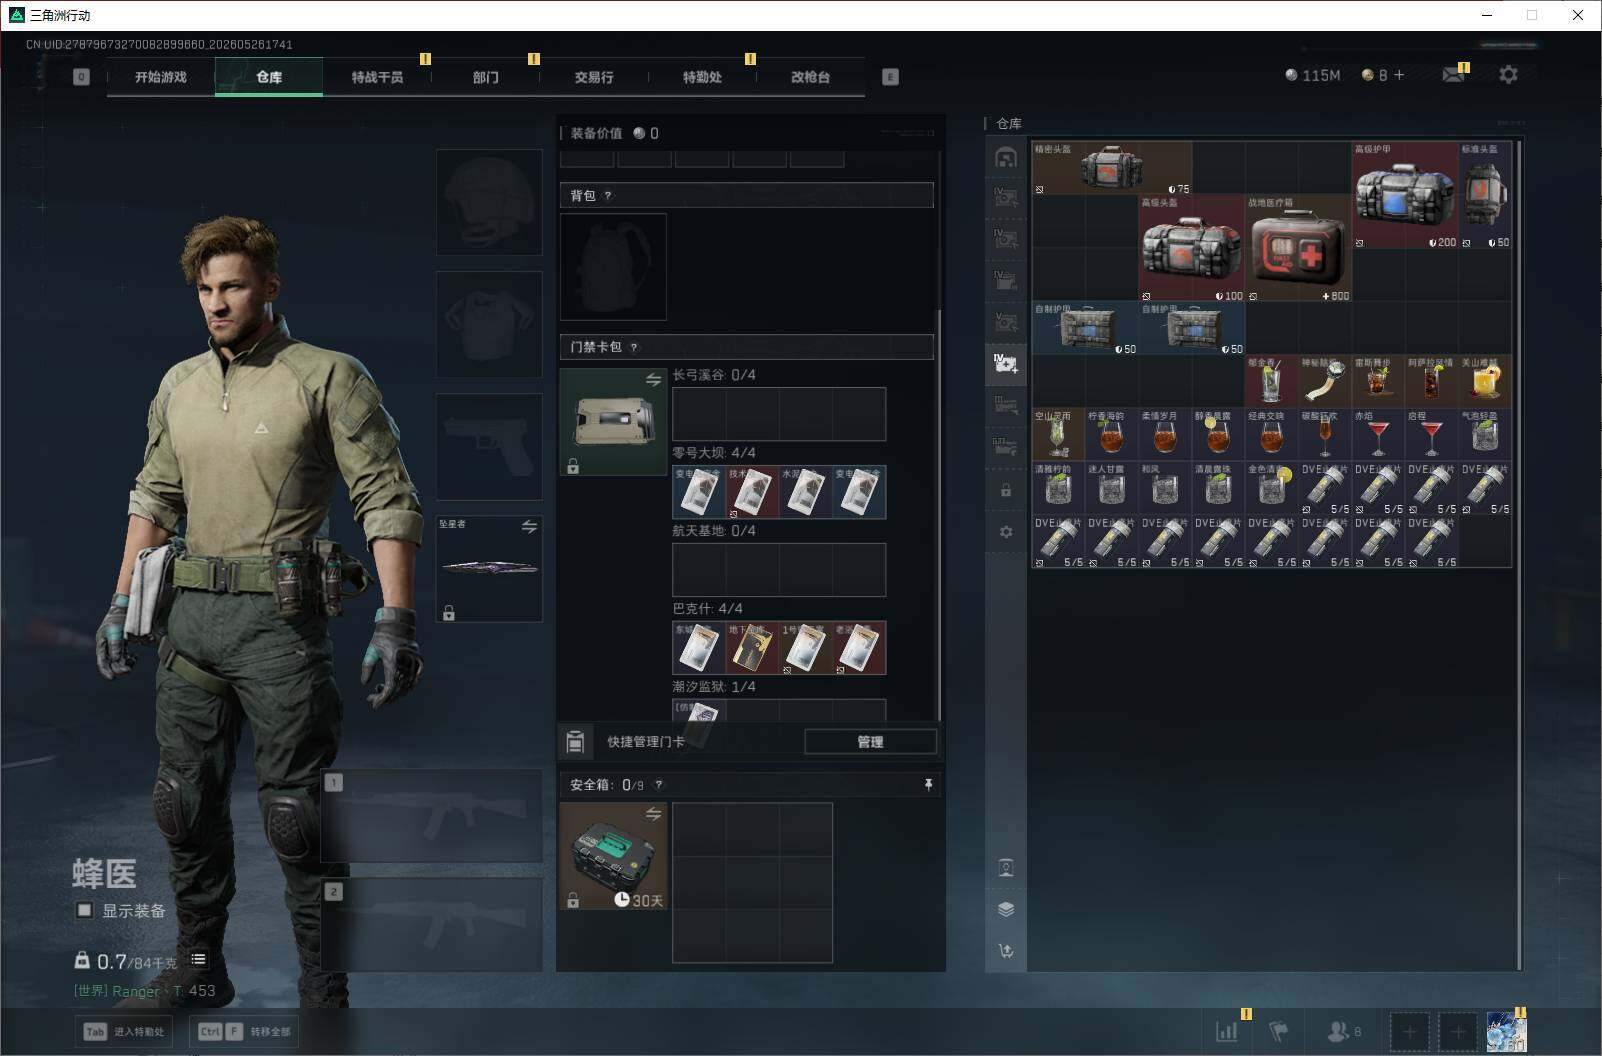Select the 空山灵雨 drink item

pyautogui.click(x=1059, y=435)
